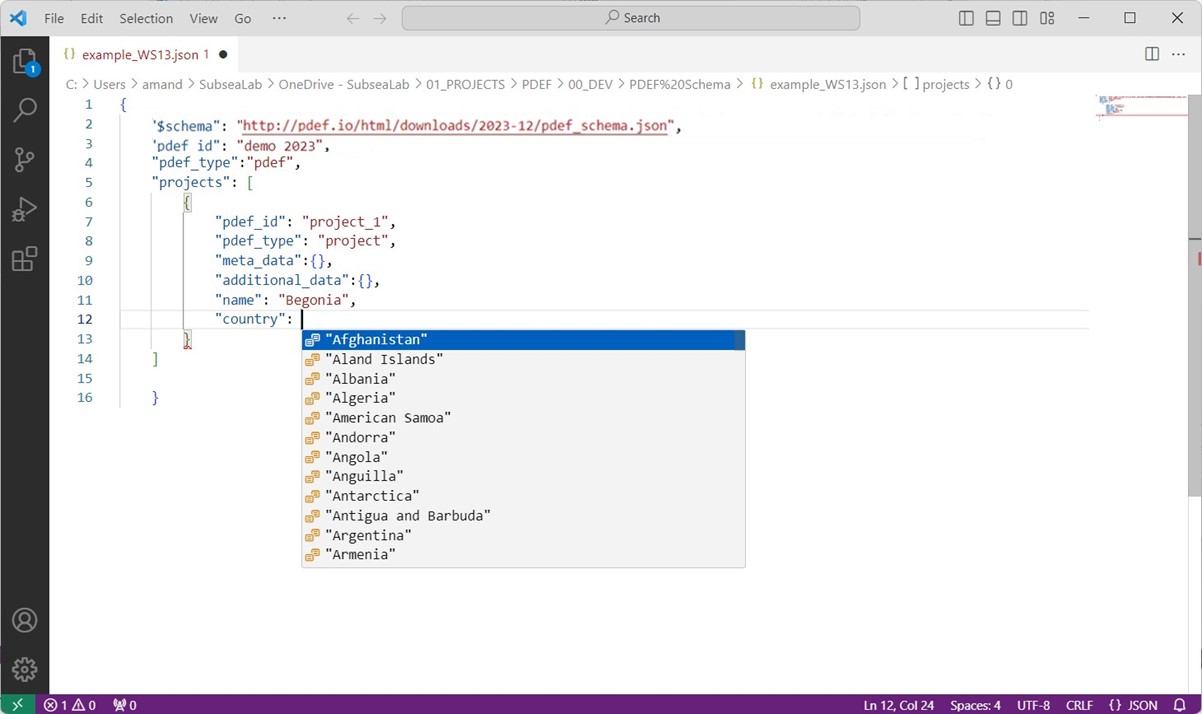Click breadcrumb segment PDEF%20Schema
Viewport: 1202px width, 714px height.
click(680, 85)
